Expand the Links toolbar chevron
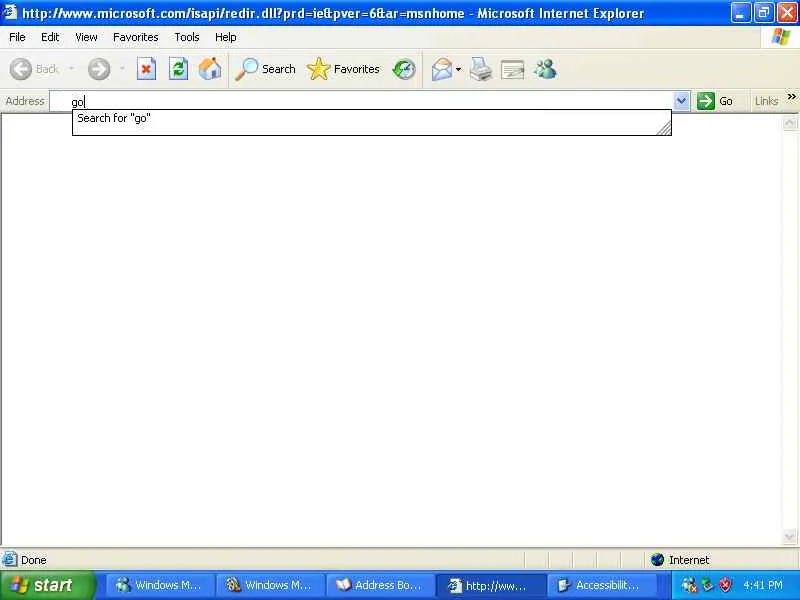This screenshot has width=800, height=600. [791, 96]
